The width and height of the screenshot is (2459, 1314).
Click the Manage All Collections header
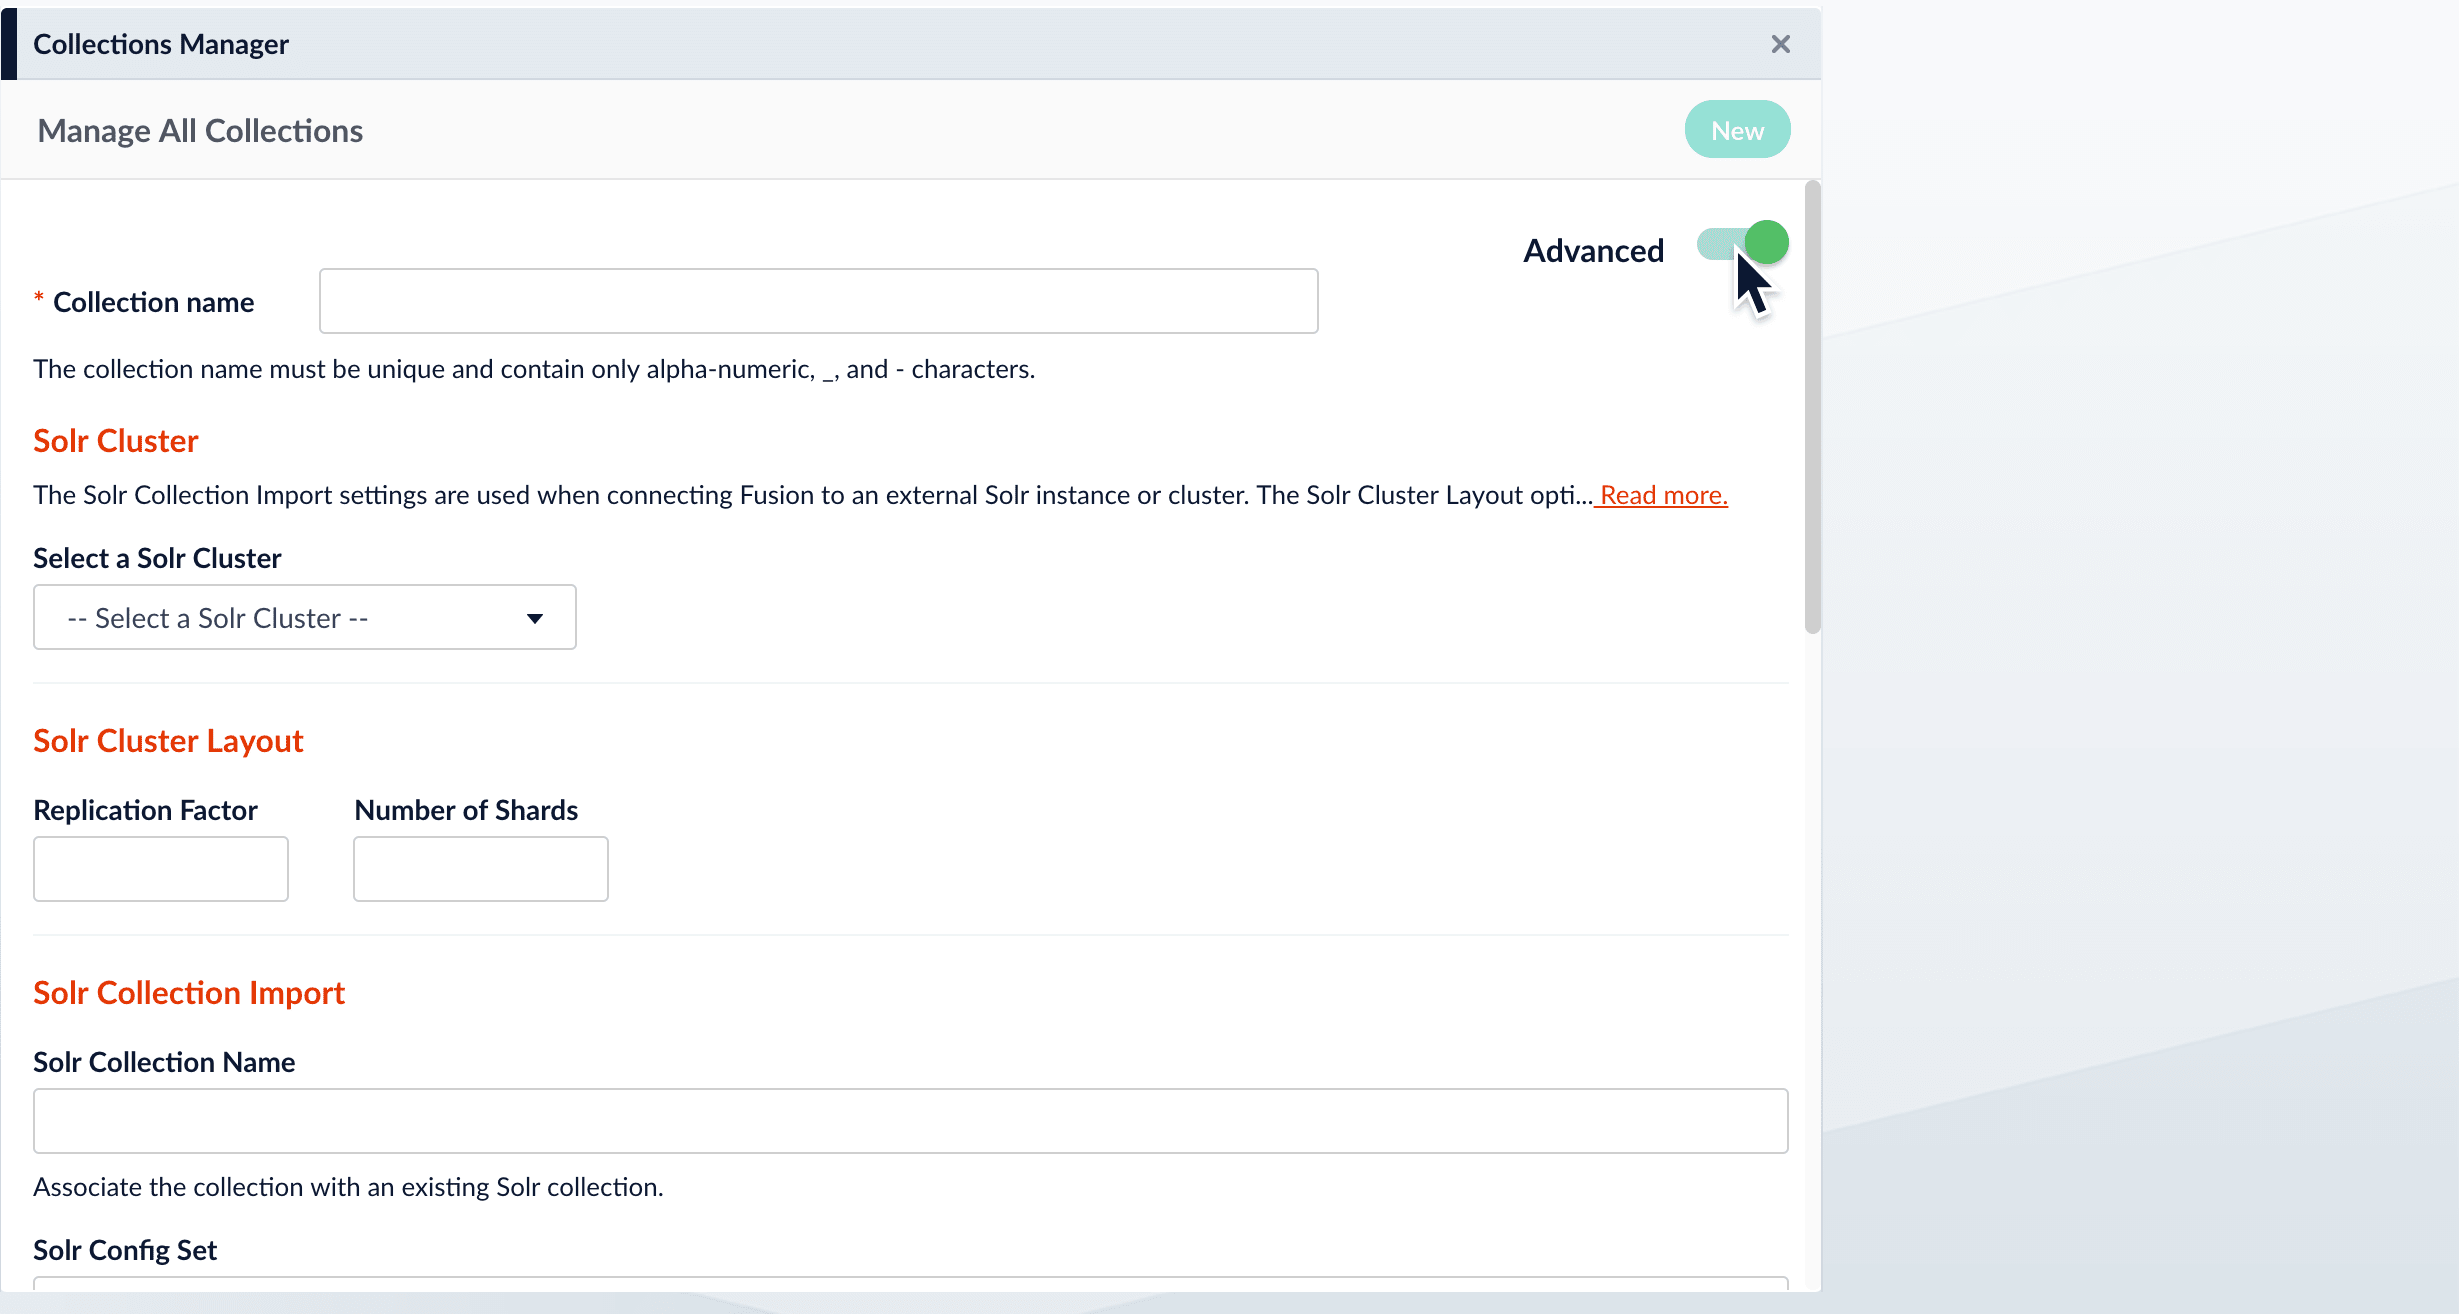coord(200,131)
